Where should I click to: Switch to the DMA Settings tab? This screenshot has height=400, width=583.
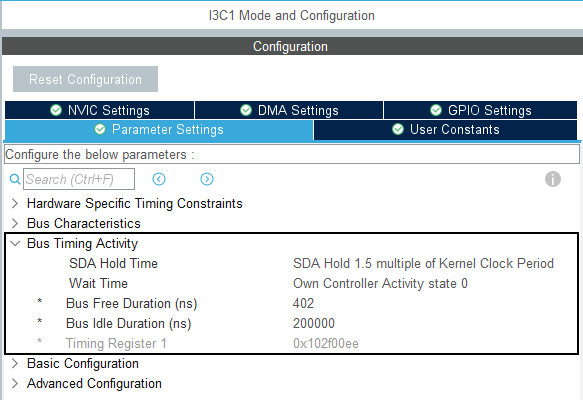(289, 110)
